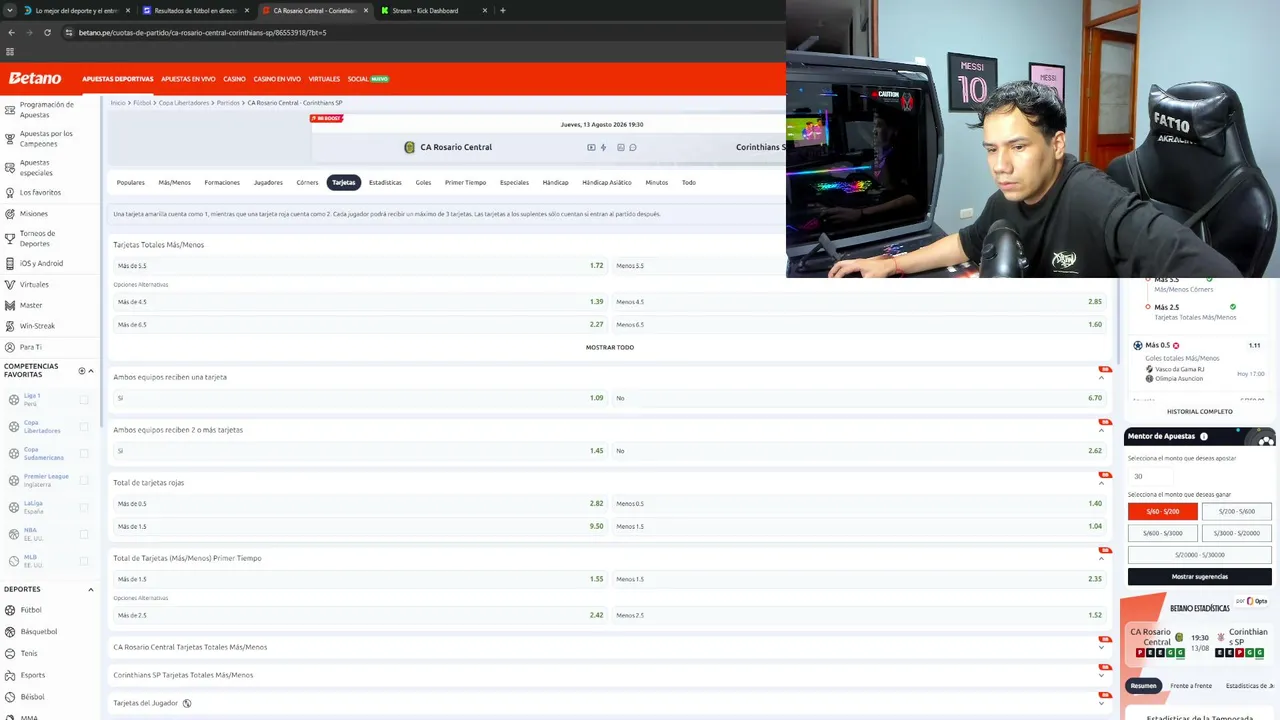Reload the page with the browser refresh icon
Image resolution: width=1280 pixels, height=720 pixels.
pos(47,32)
